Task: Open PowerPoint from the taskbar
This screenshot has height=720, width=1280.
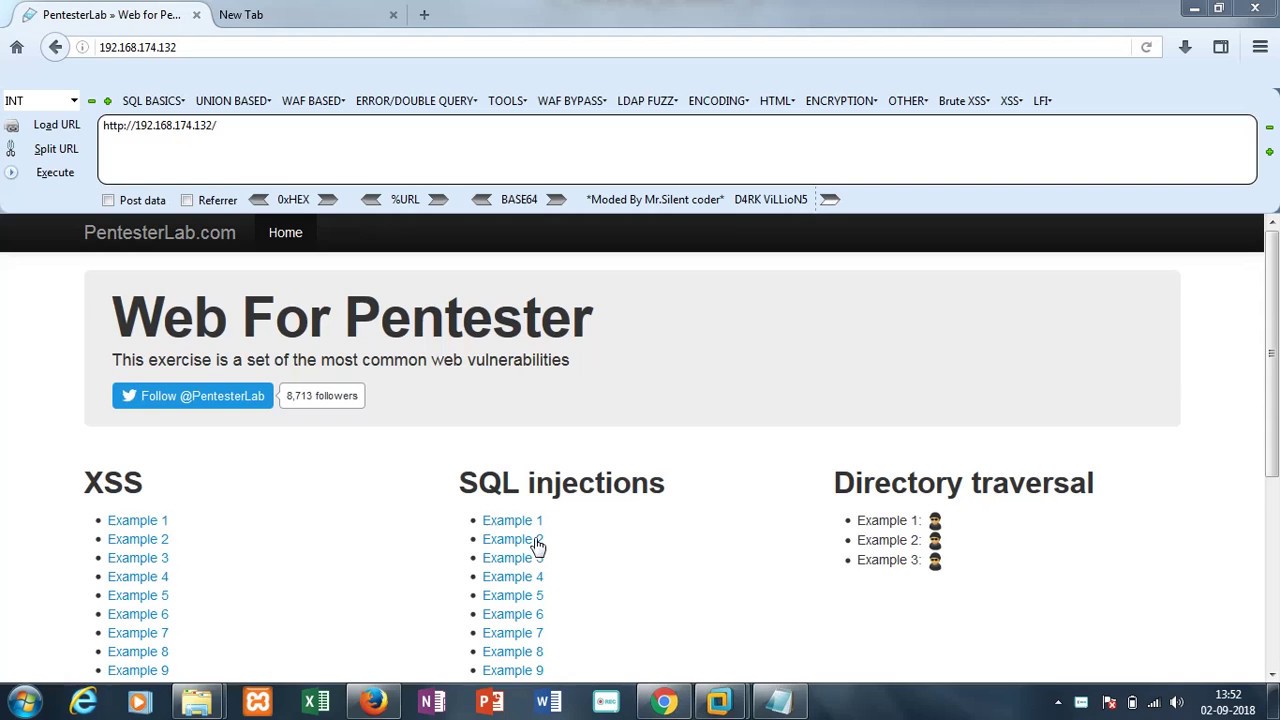Action: 490,702
